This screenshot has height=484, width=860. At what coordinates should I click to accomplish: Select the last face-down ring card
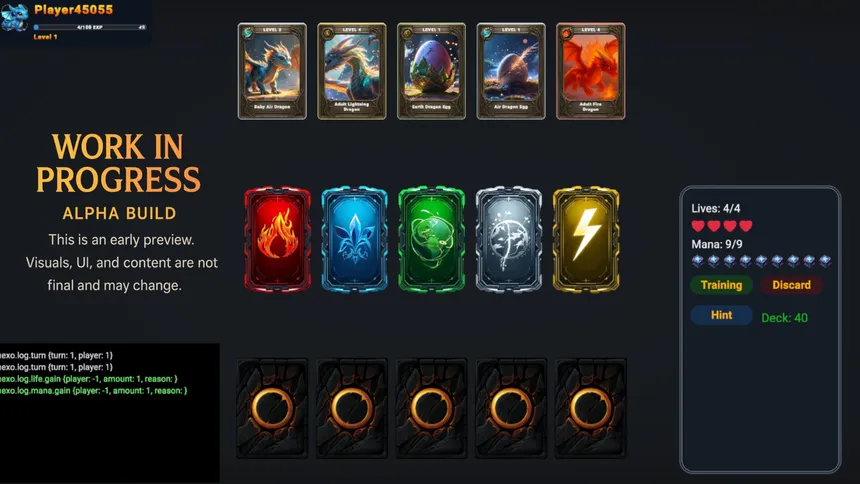pos(591,408)
